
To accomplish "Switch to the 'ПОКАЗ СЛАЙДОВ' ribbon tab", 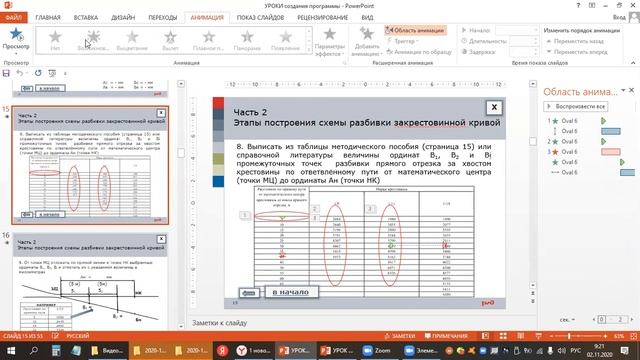I will click(260, 18).
